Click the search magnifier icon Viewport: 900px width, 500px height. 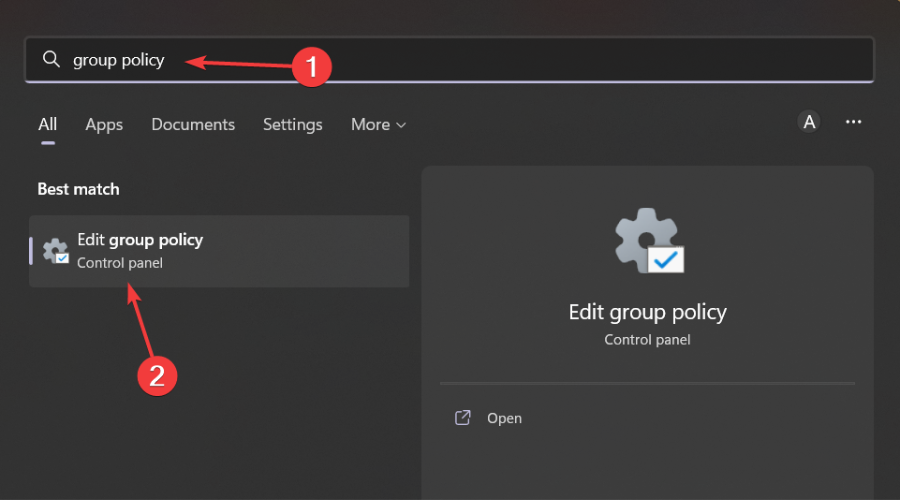click(51, 59)
